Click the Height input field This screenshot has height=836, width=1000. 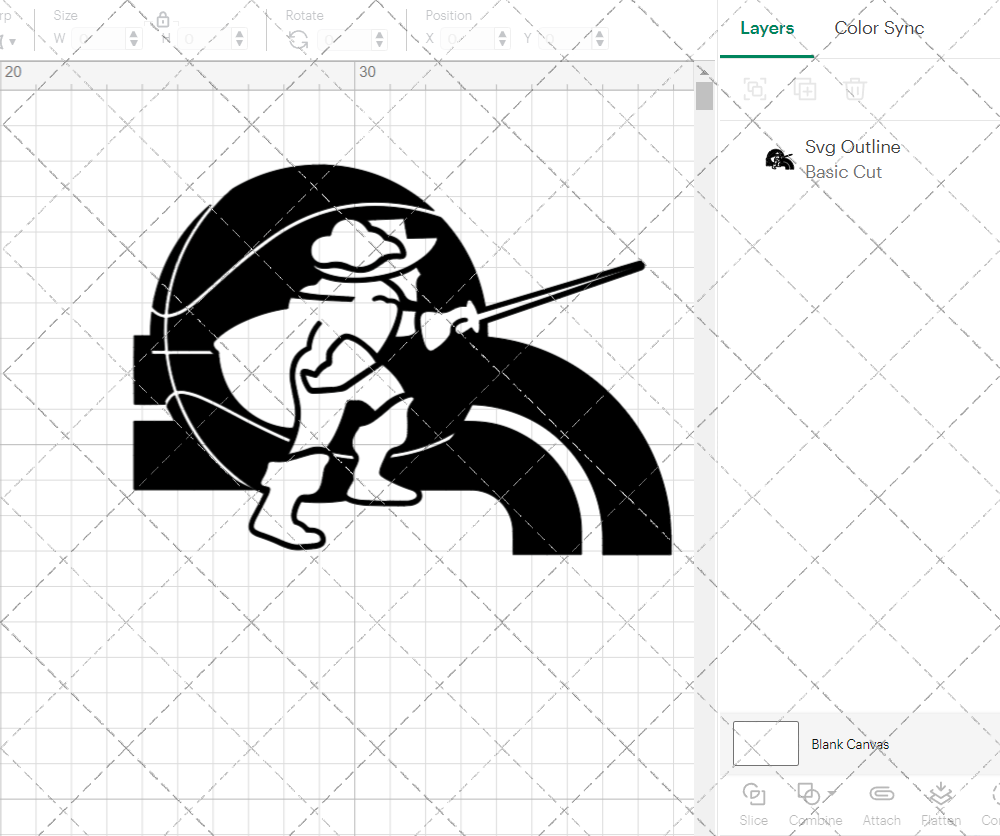(205, 39)
